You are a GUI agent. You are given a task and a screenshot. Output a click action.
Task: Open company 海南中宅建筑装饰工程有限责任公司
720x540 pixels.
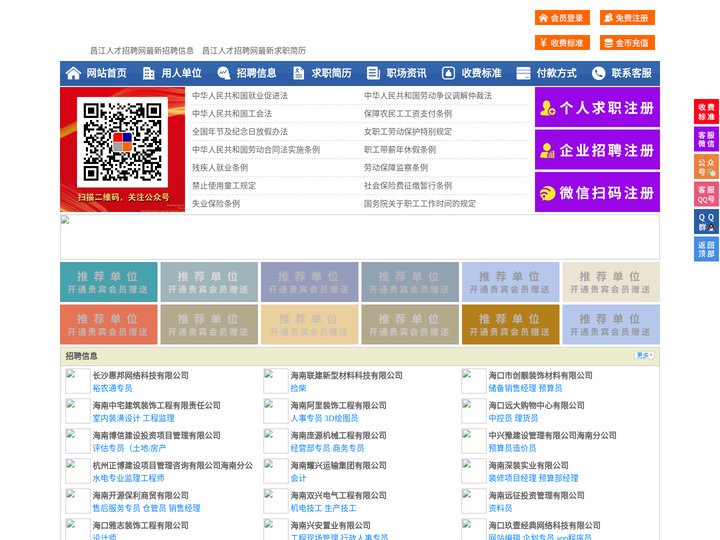pos(157,405)
